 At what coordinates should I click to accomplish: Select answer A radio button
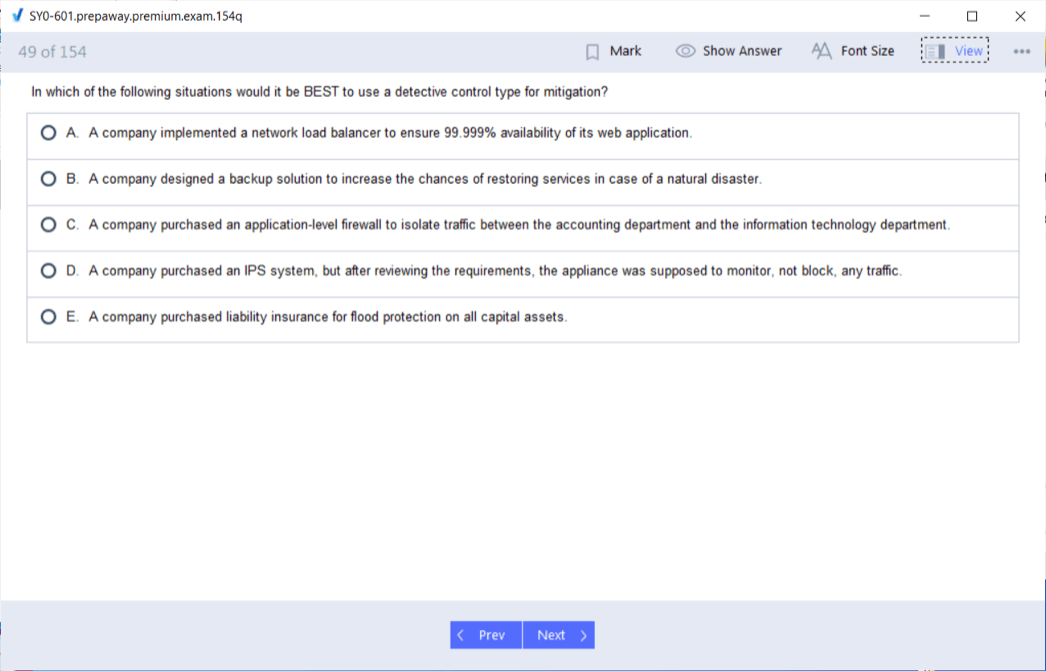(48, 133)
